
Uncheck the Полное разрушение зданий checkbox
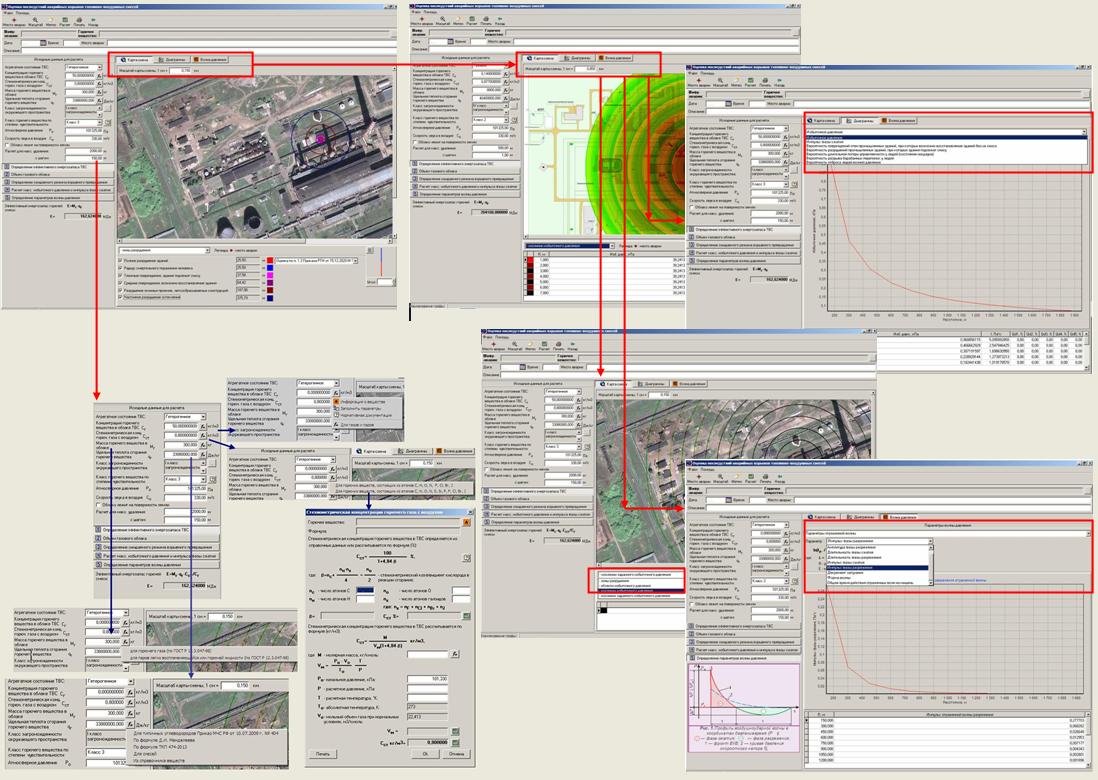click(x=122, y=259)
